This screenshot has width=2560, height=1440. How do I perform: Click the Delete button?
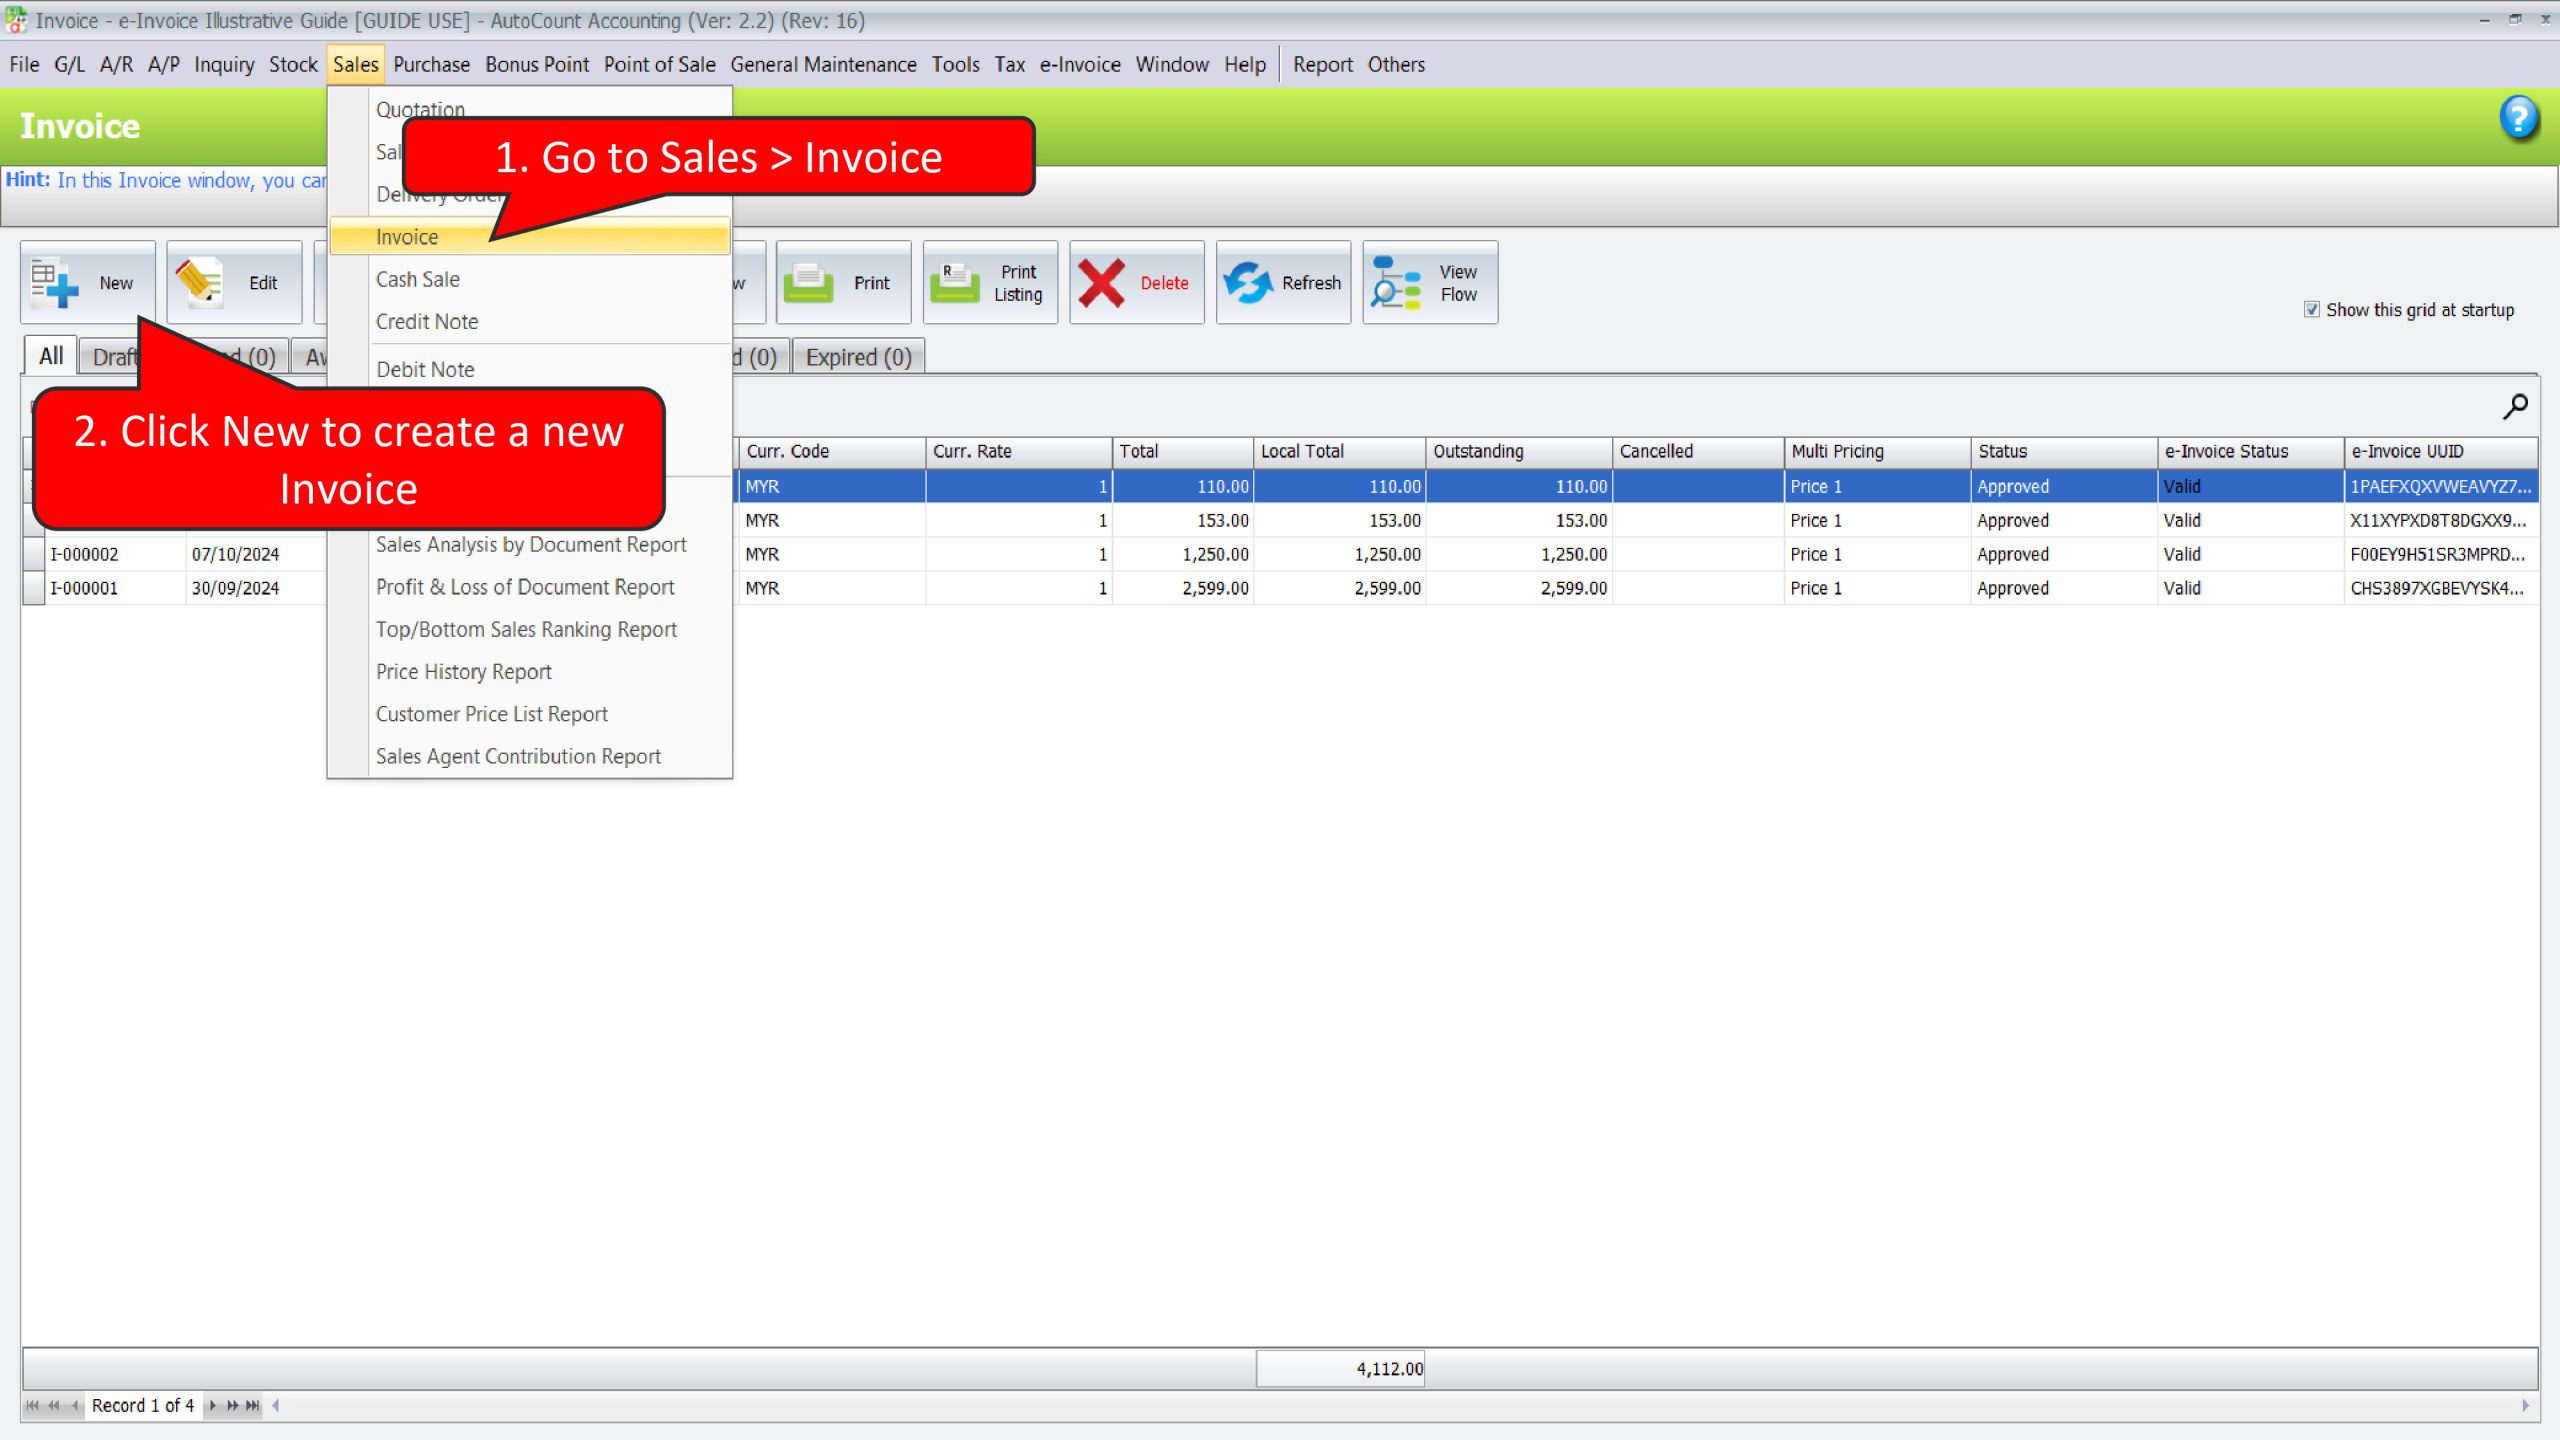pyautogui.click(x=1137, y=283)
